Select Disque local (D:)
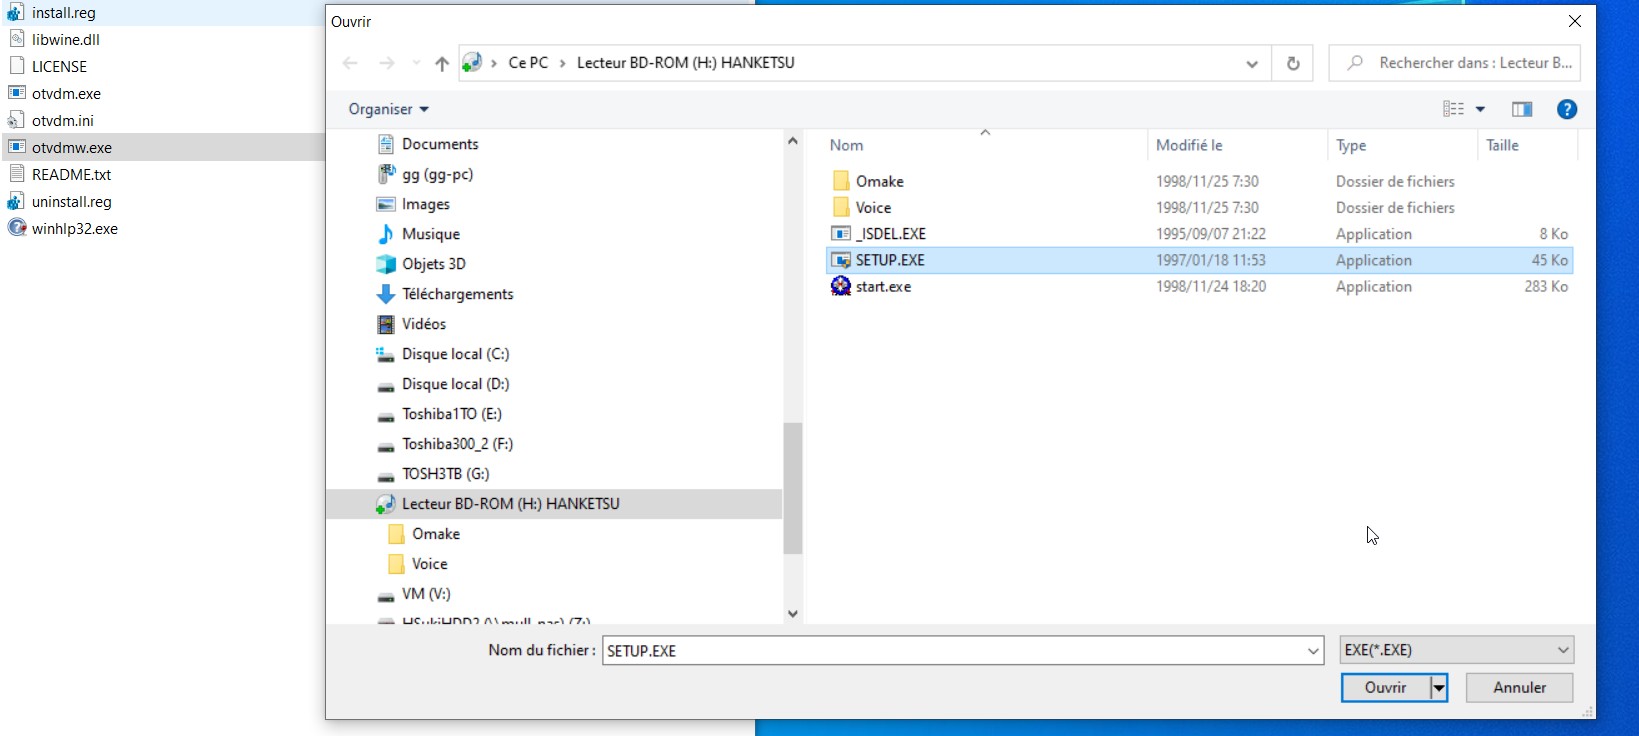Image resolution: width=1639 pixels, height=736 pixels. (455, 384)
